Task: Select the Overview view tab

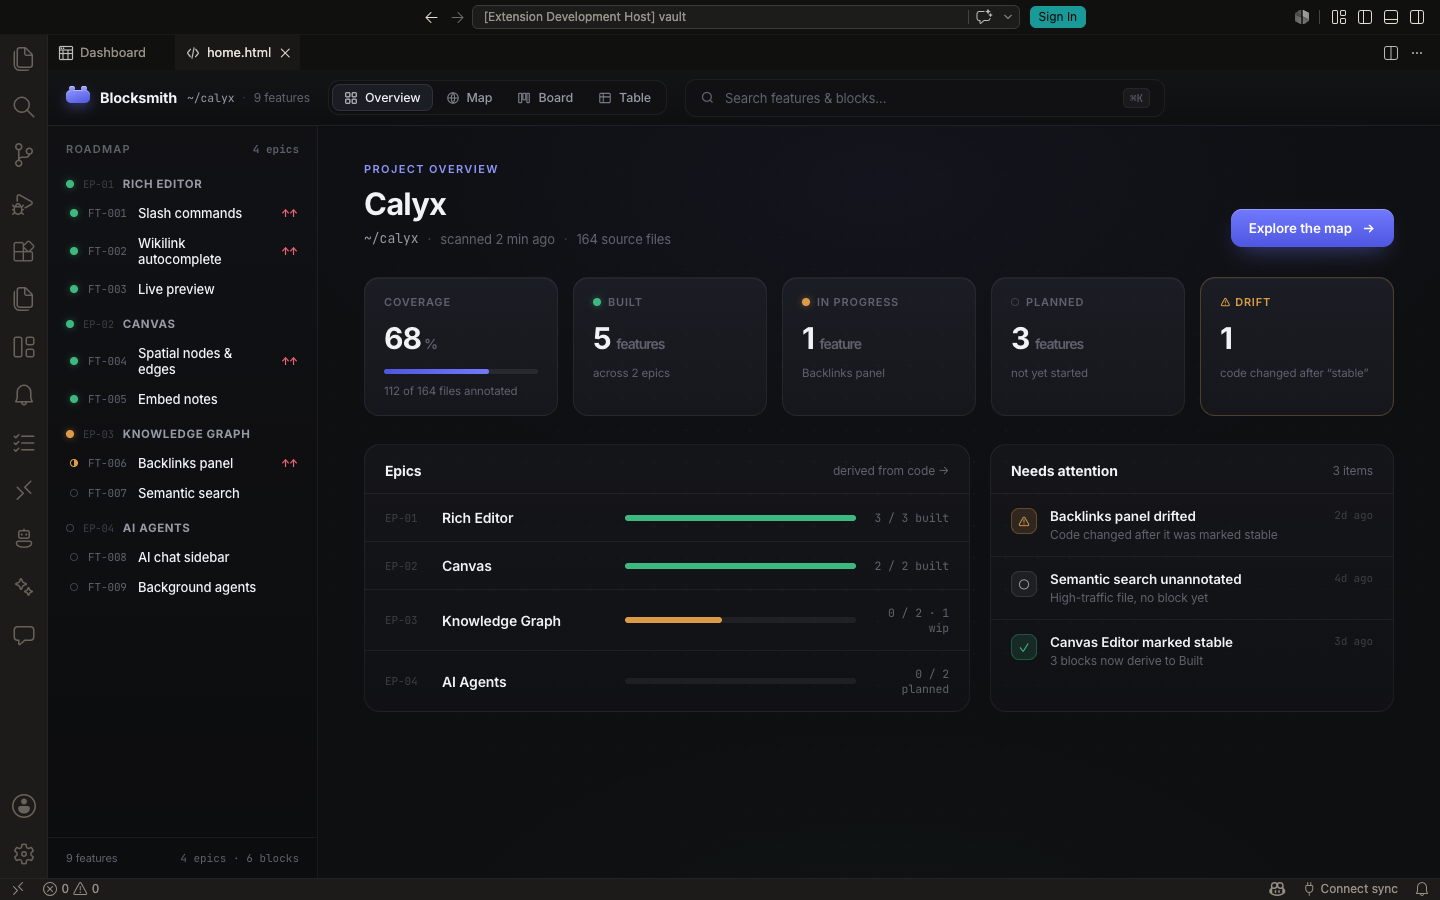Action: pyautogui.click(x=382, y=98)
